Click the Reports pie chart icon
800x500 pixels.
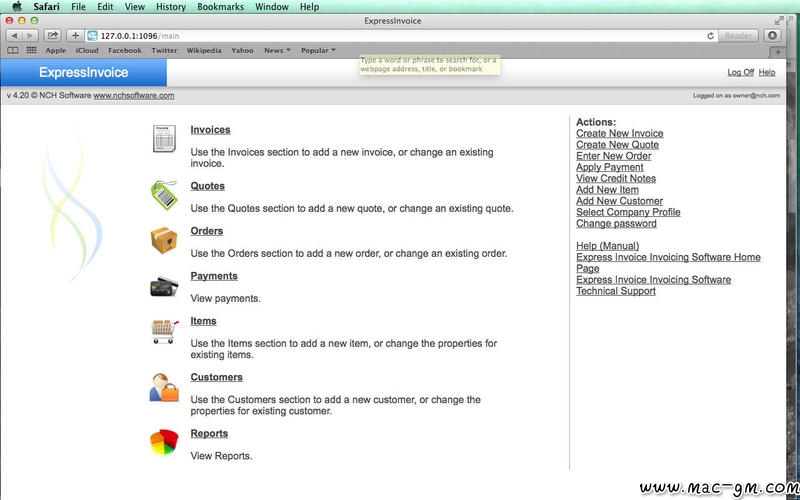point(164,442)
